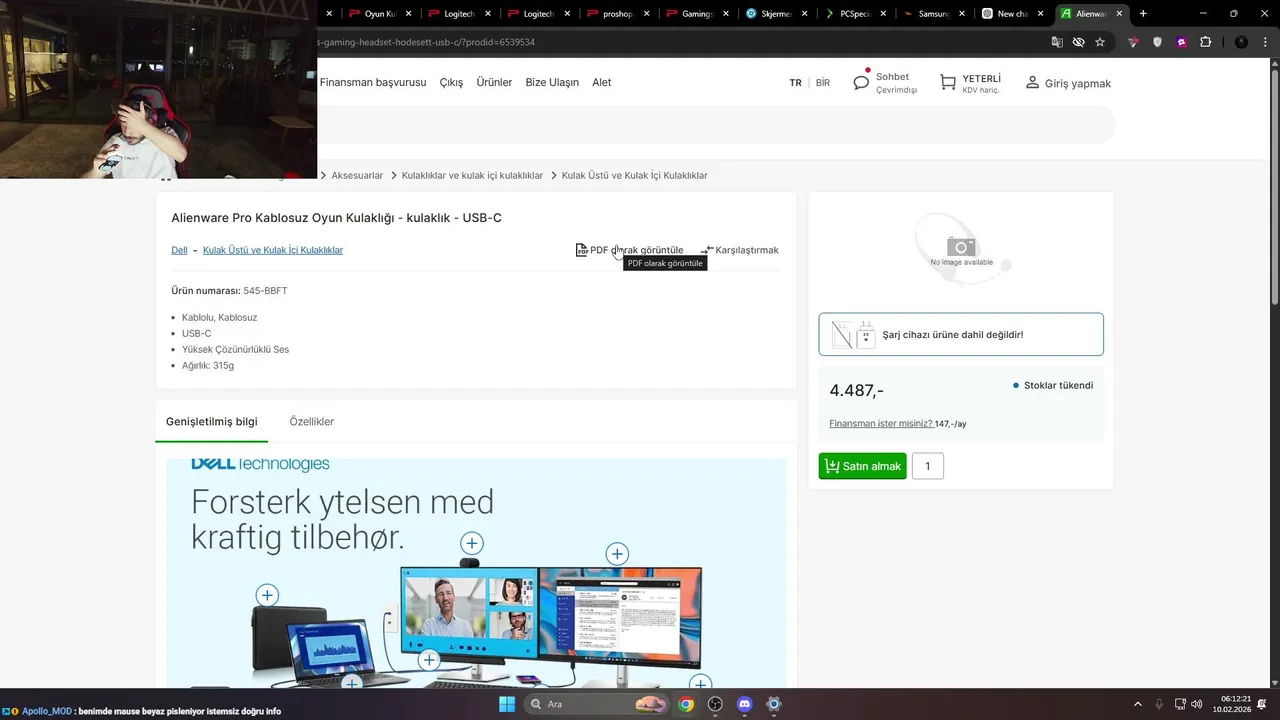Switch site language to BİR
Screen dimensions: 1280x720
[823, 83]
